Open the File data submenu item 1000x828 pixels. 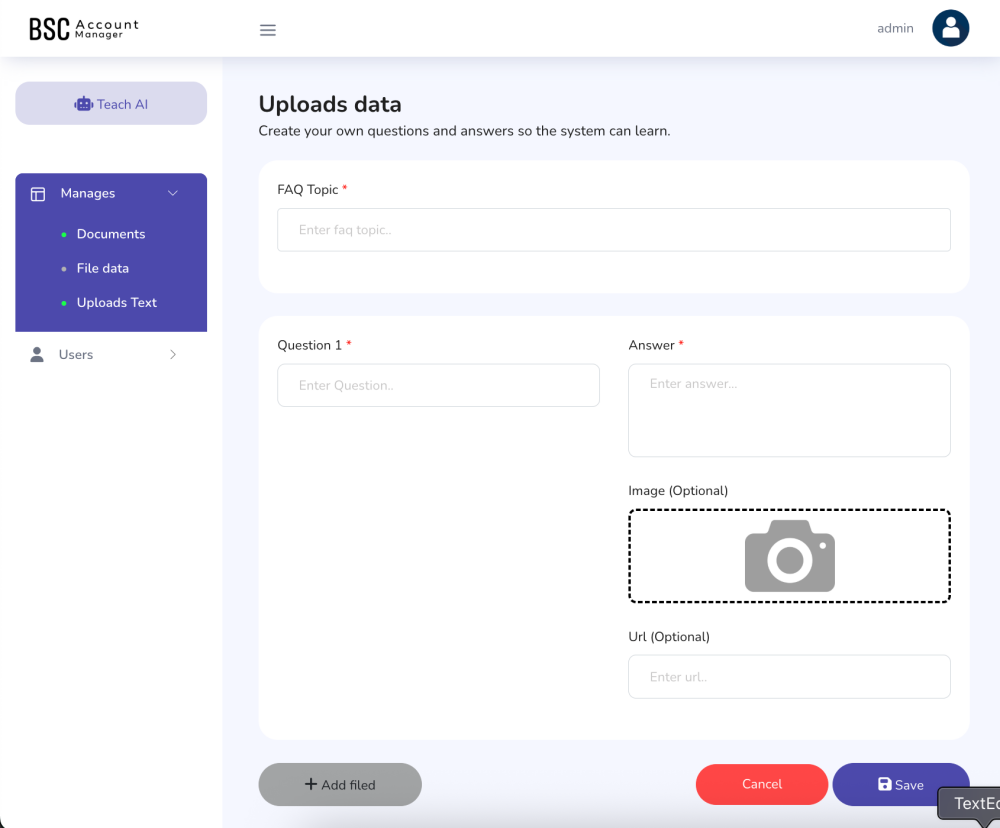(103, 269)
